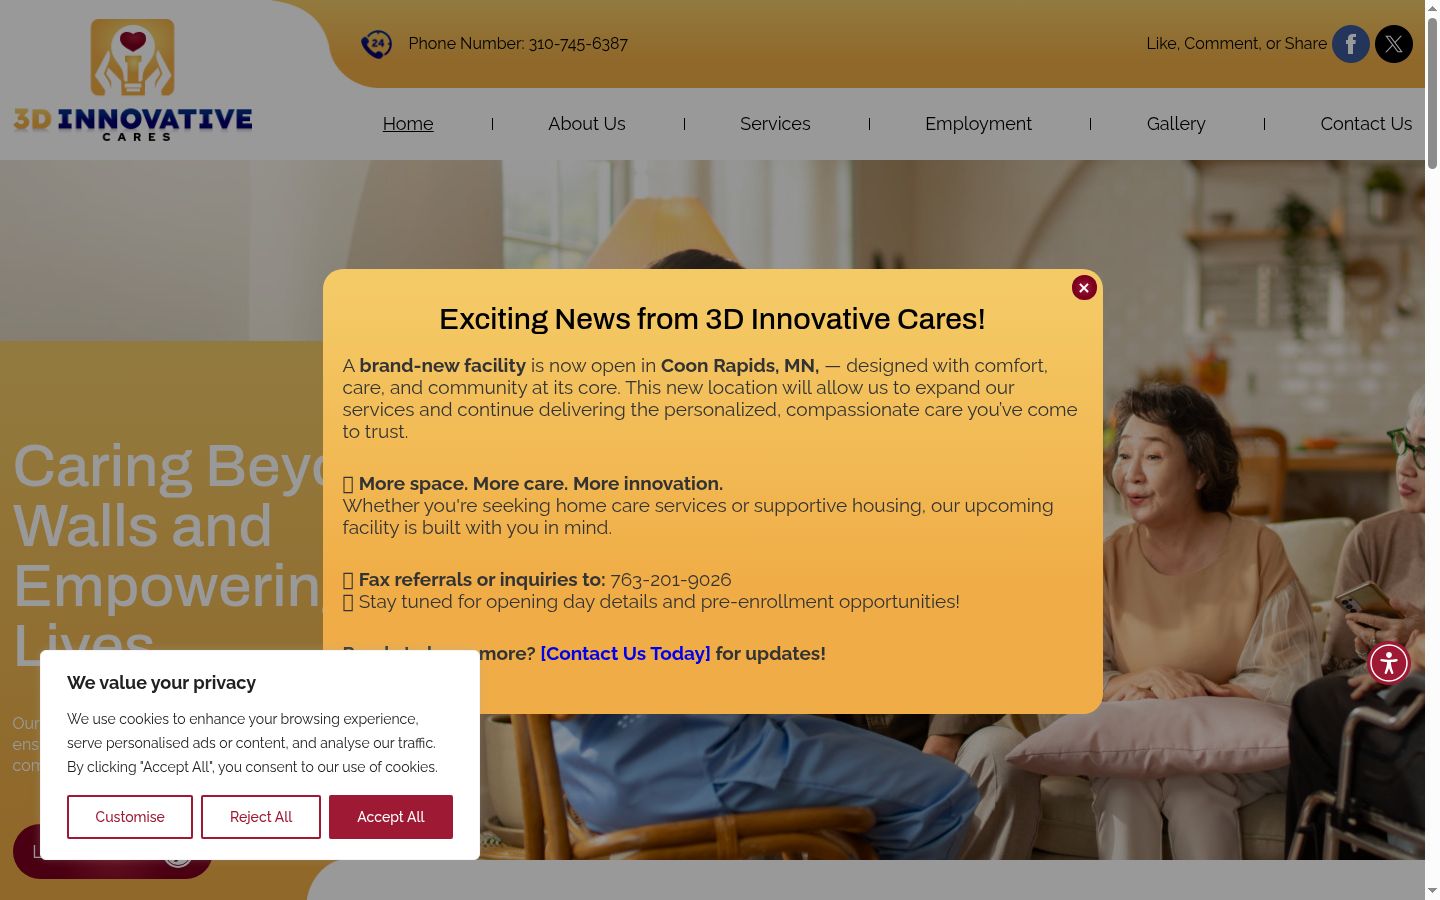Click the Contact Us Today link
Viewport: 1440px width, 900px height.
point(625,654)
